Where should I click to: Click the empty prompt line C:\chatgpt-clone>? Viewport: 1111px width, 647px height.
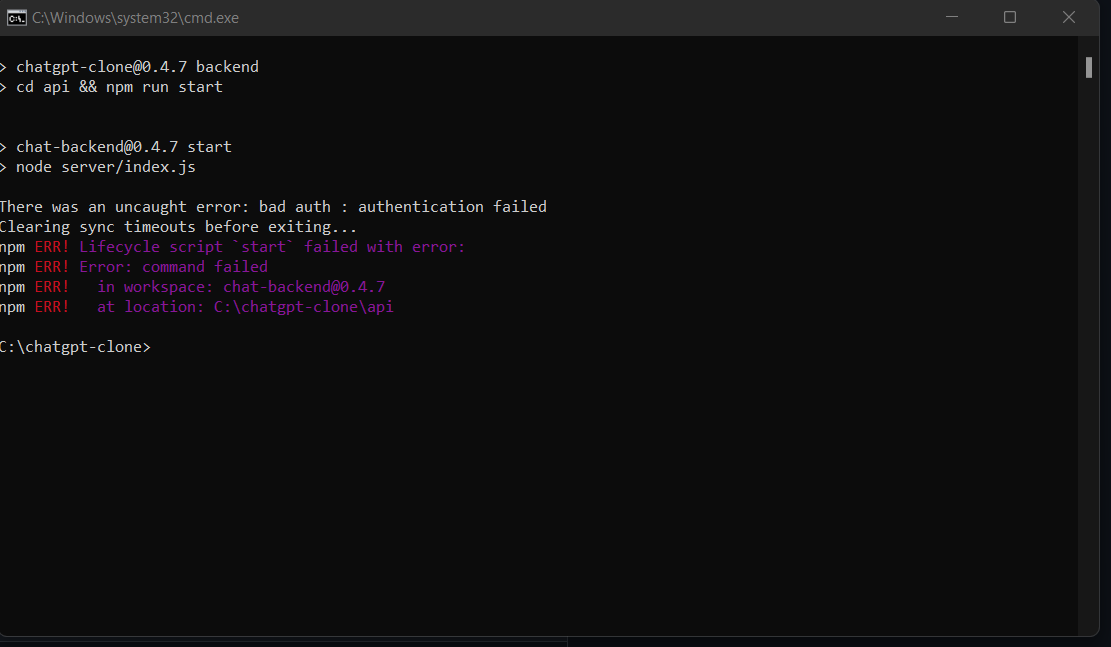click(x=75, y=346)
